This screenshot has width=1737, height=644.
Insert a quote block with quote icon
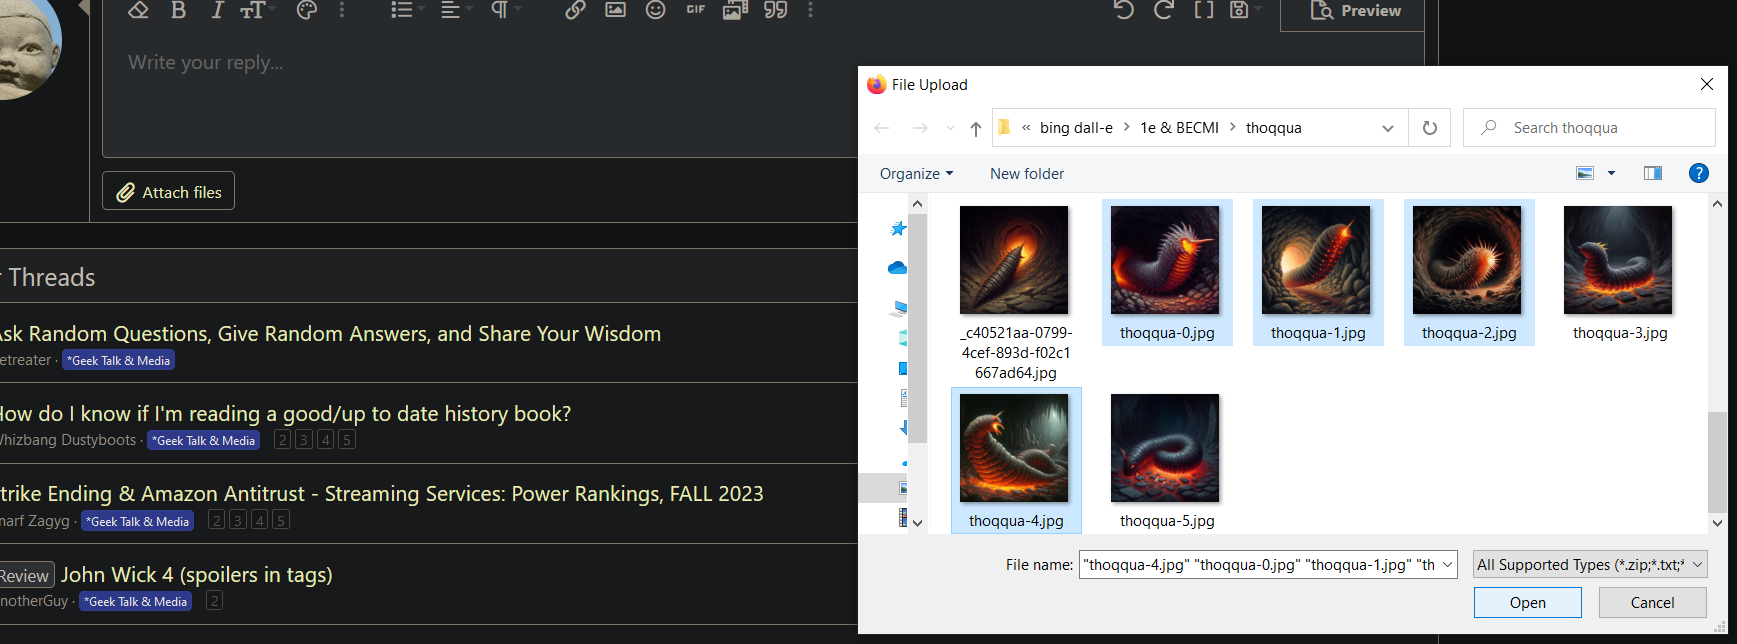click(775, 10)
